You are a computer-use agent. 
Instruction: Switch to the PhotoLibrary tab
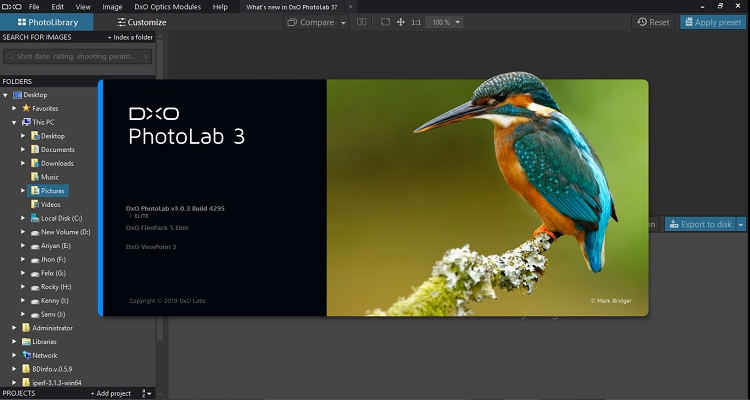[47, 22]
